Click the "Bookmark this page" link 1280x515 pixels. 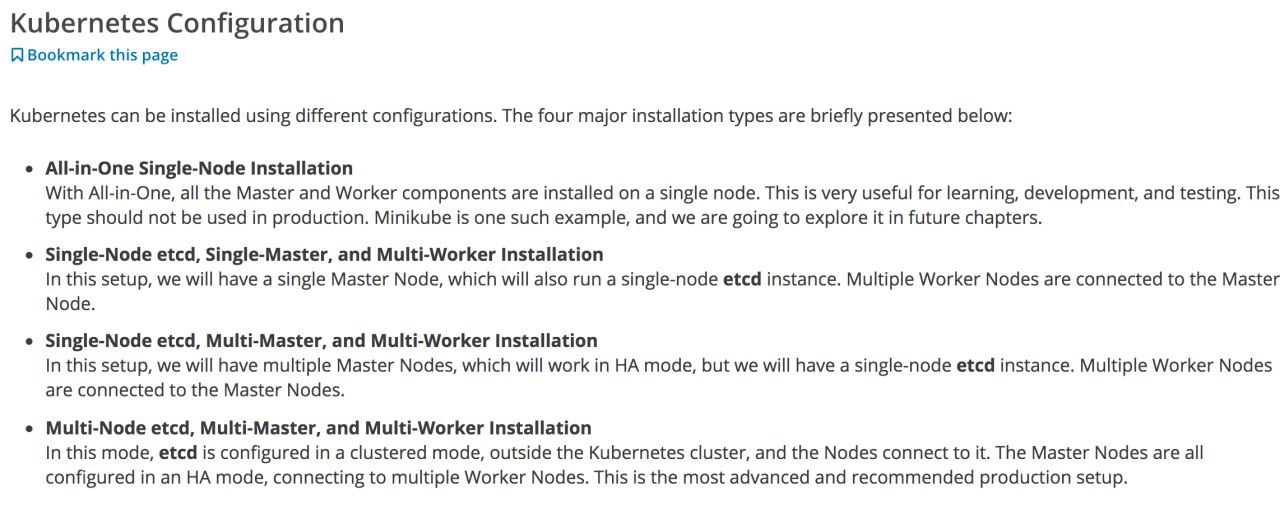(x=102, y=55)
